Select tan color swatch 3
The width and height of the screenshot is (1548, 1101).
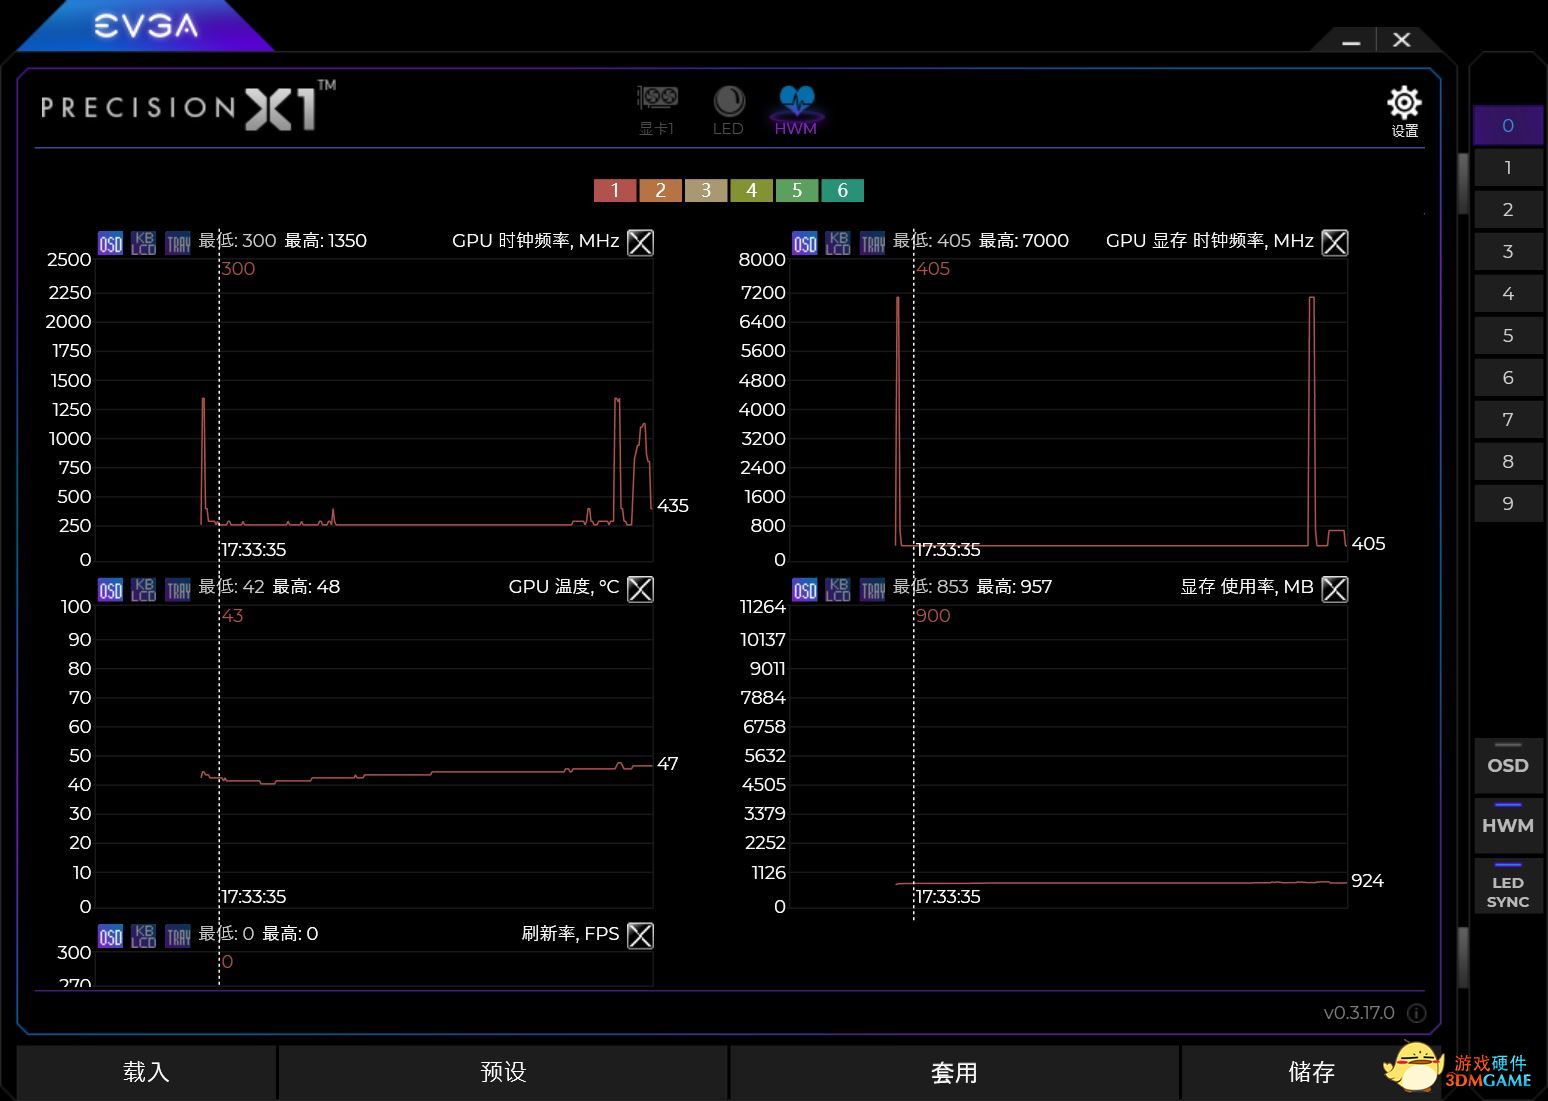click(706, 190)
